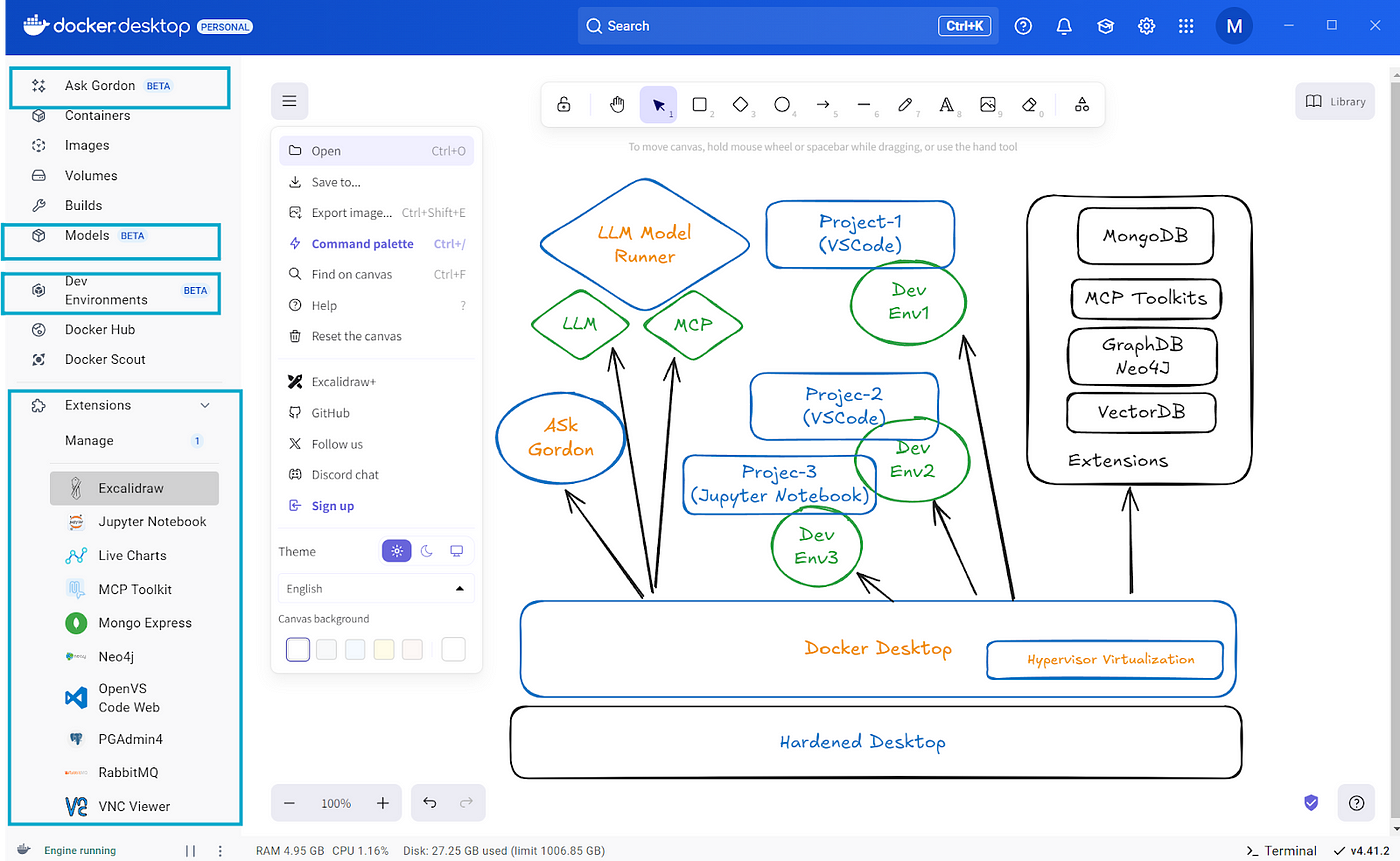Screen dimensions: 1400x861
Task: Select the pencil draw tool
Action: pyautogui.click(x=905, y=104)
